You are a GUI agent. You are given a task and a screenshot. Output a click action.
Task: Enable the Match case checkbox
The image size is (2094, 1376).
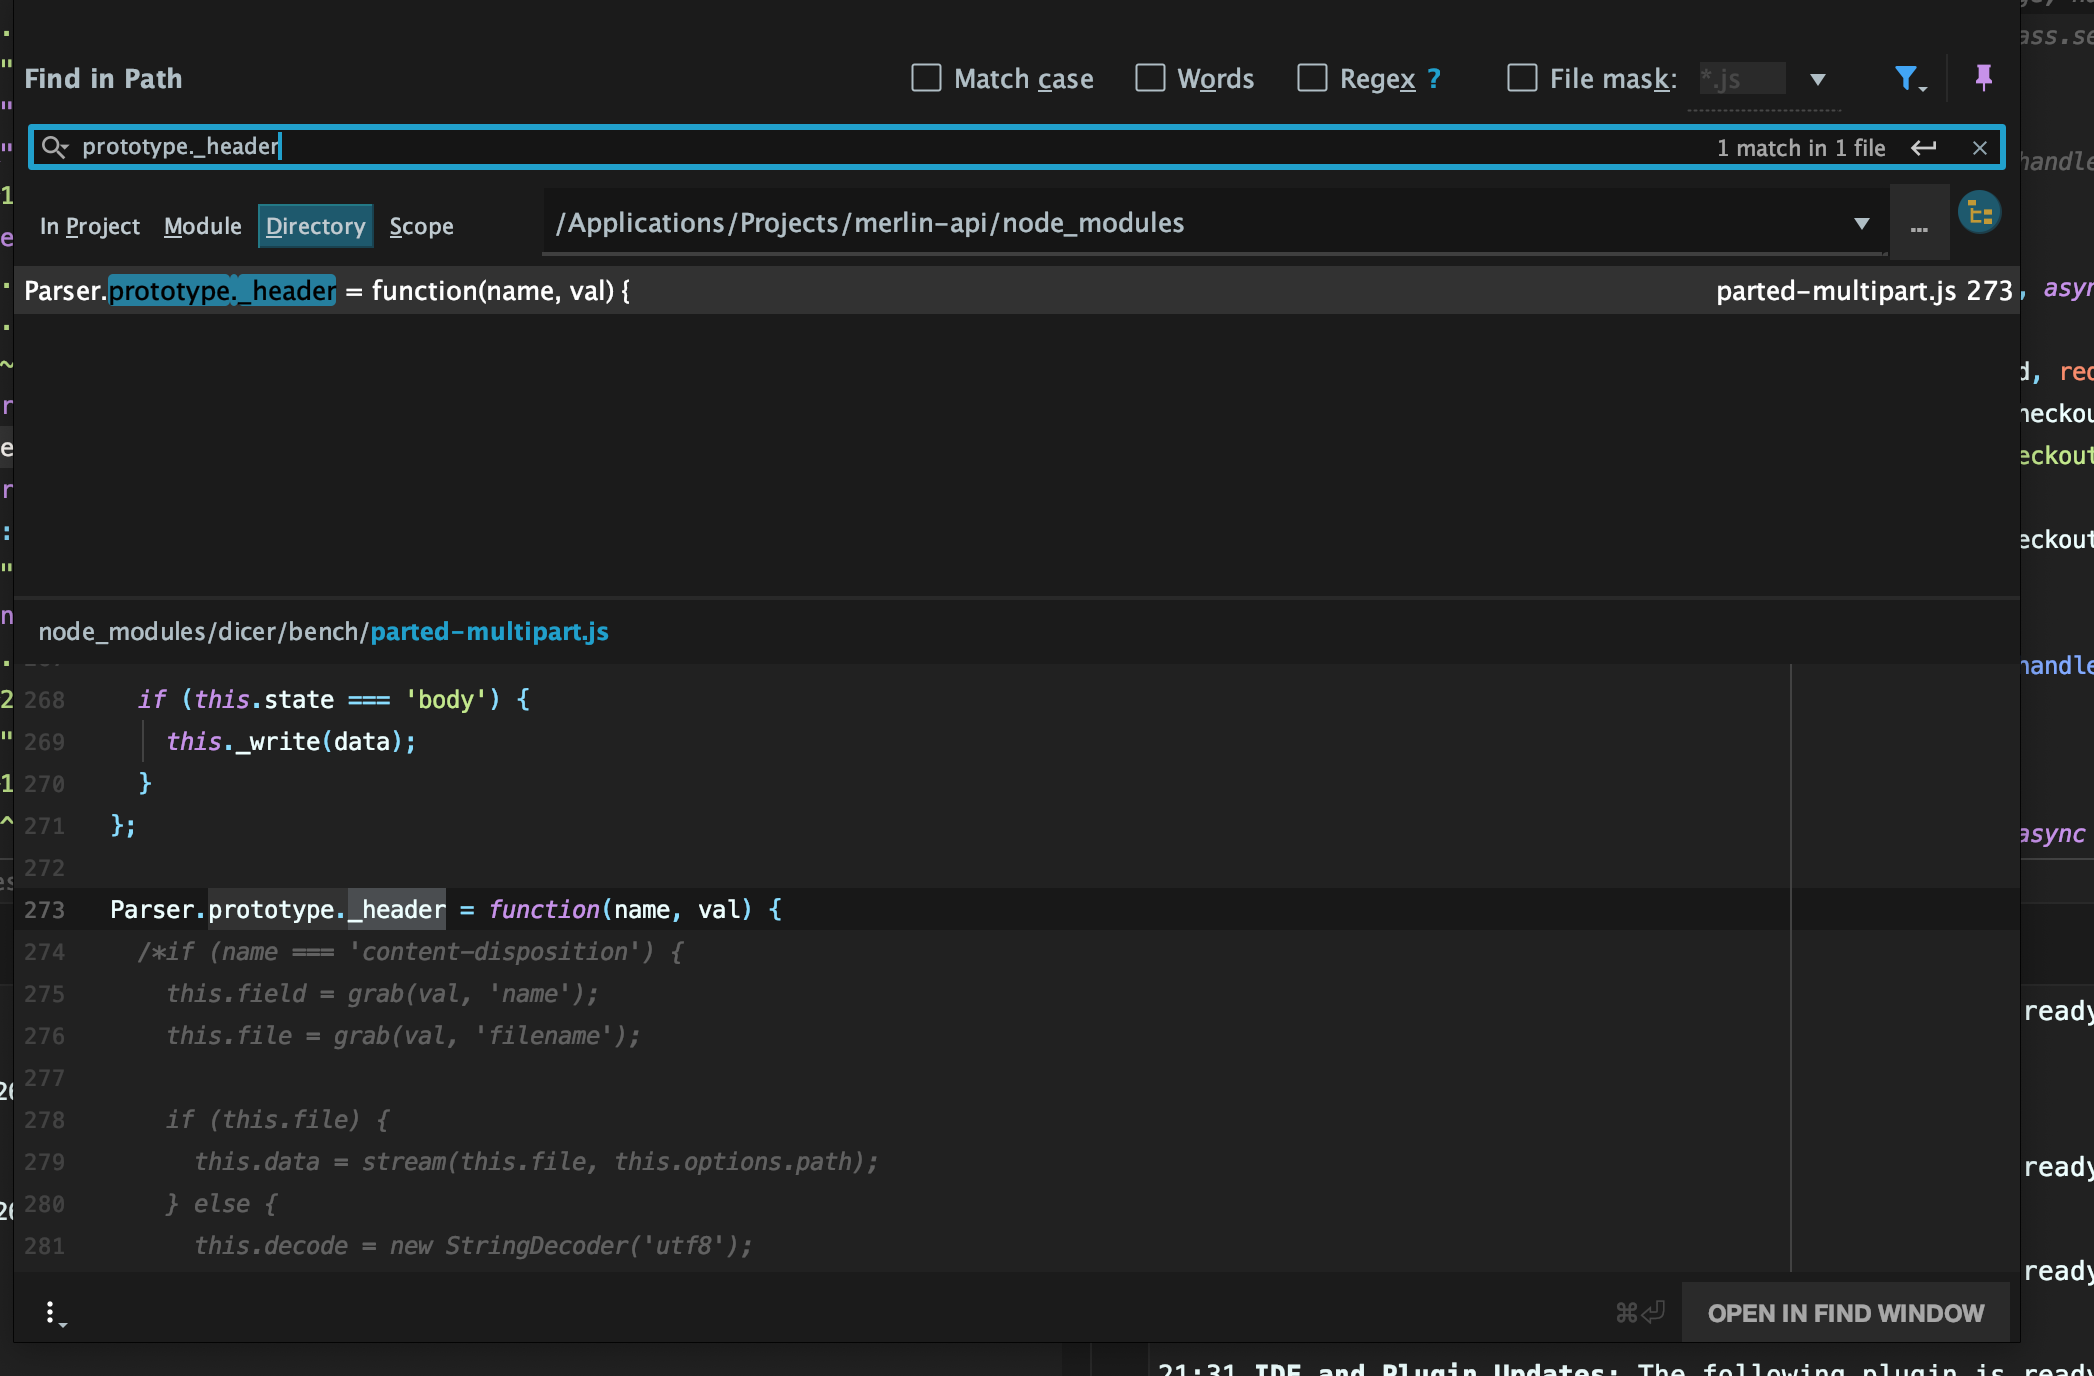pos(924,78)
